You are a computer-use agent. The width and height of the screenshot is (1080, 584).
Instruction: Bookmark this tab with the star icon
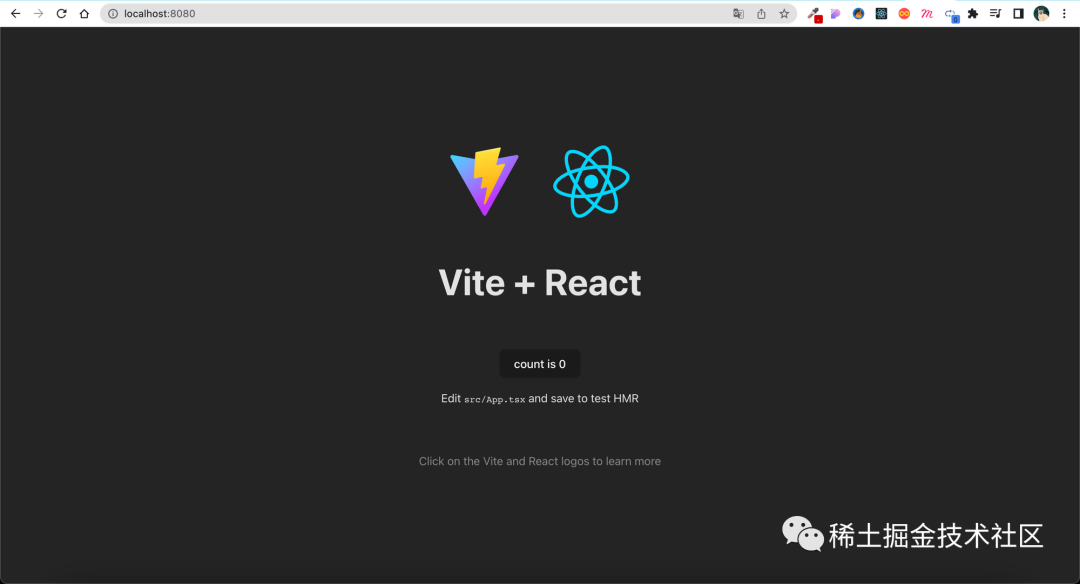tap(784, 13)
